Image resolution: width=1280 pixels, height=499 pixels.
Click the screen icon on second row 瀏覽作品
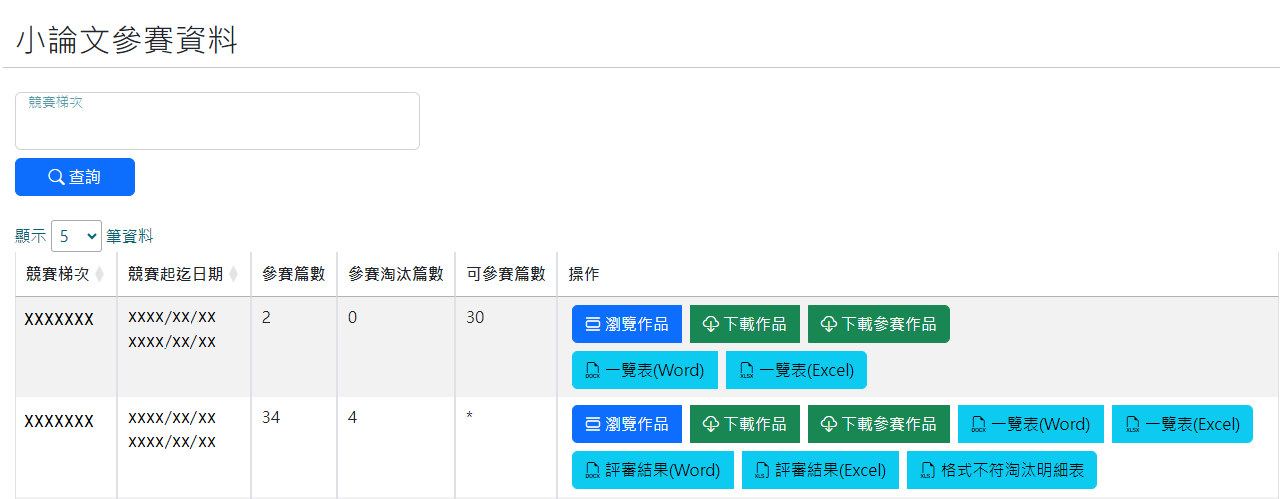[x=593, y=424]
